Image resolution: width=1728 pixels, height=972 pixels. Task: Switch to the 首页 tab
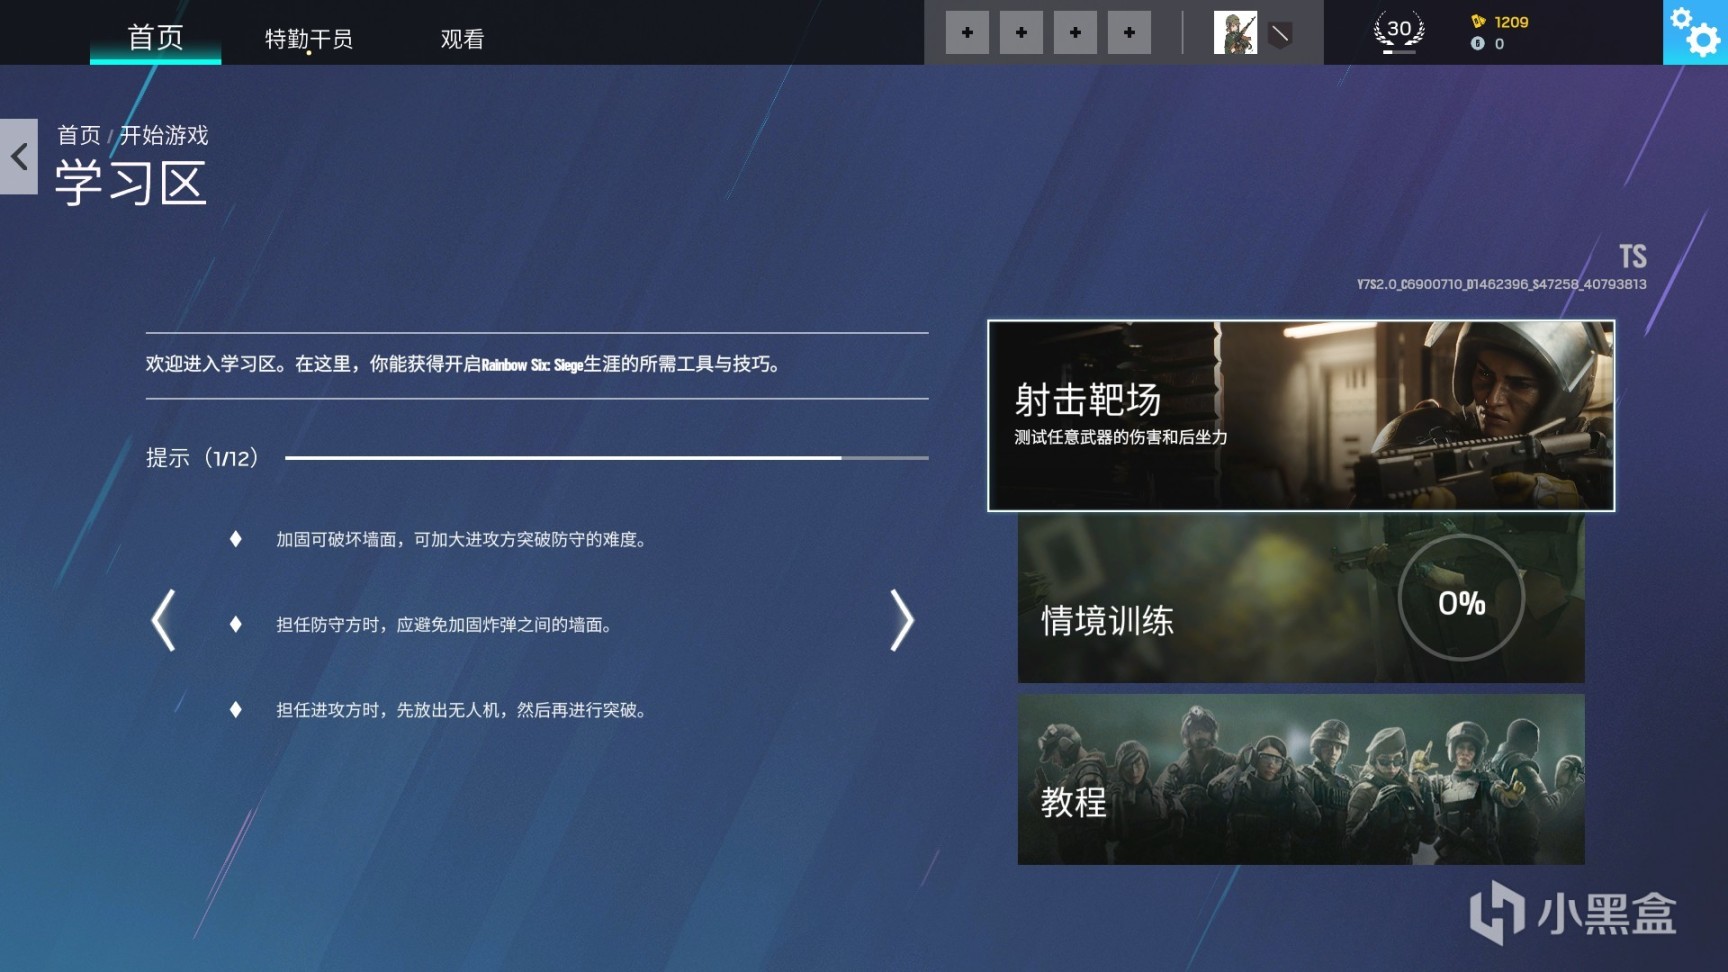[156, 37]
